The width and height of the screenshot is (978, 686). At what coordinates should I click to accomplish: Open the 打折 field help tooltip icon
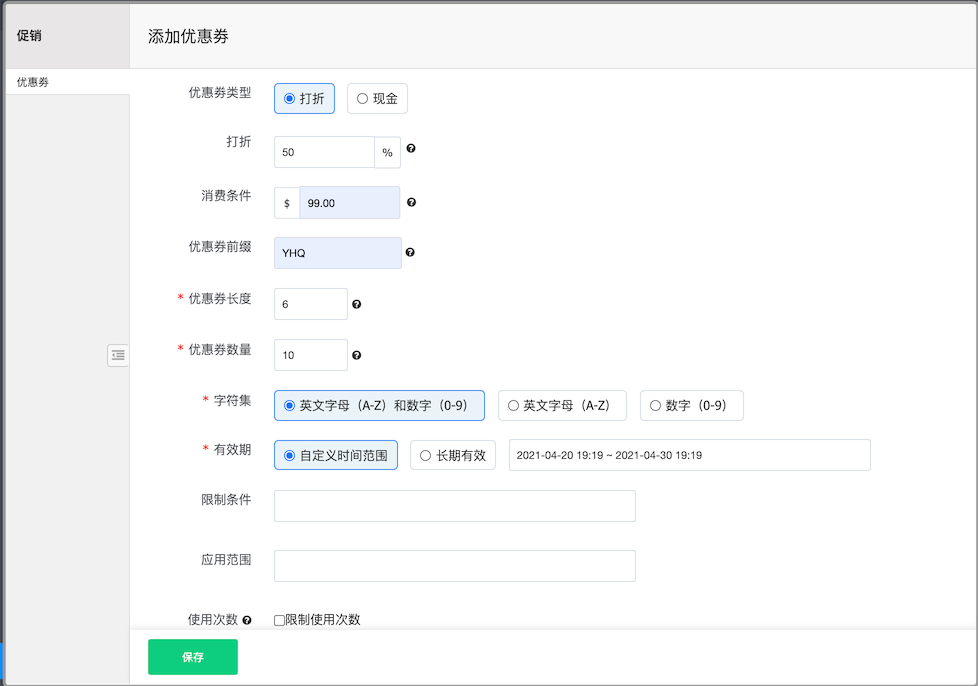[x=409, y=151]
